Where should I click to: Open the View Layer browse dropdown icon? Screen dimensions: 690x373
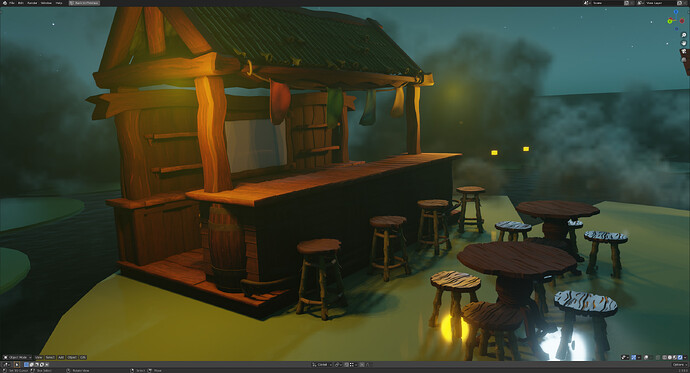point(640,3)
